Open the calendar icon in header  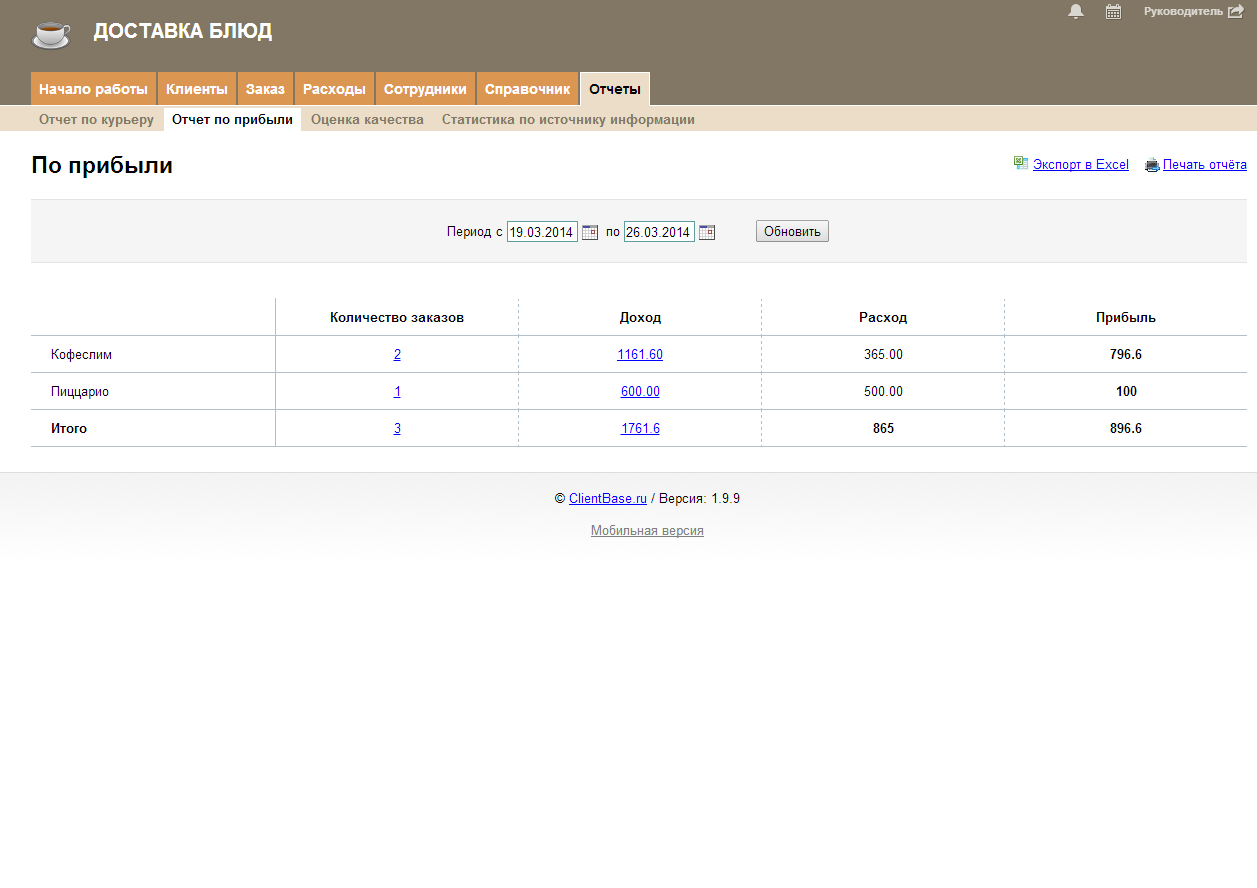point(1113,12)
